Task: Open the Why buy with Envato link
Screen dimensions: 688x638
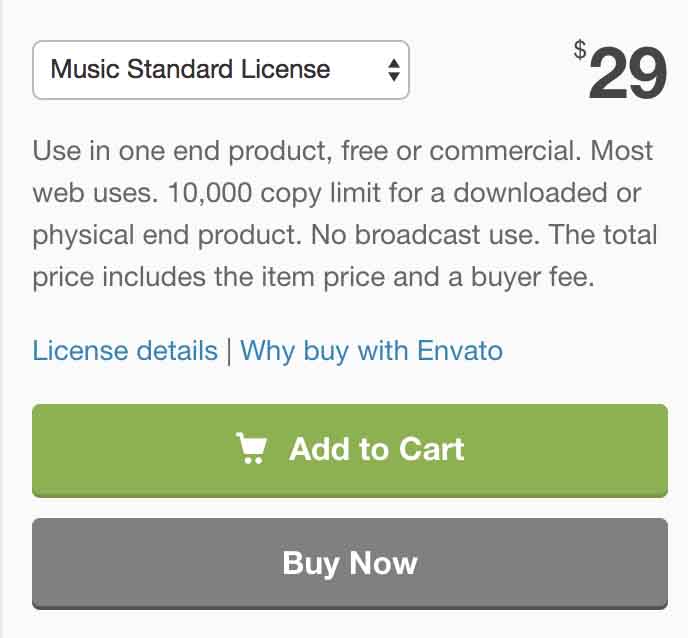Action: click(371, 351)
